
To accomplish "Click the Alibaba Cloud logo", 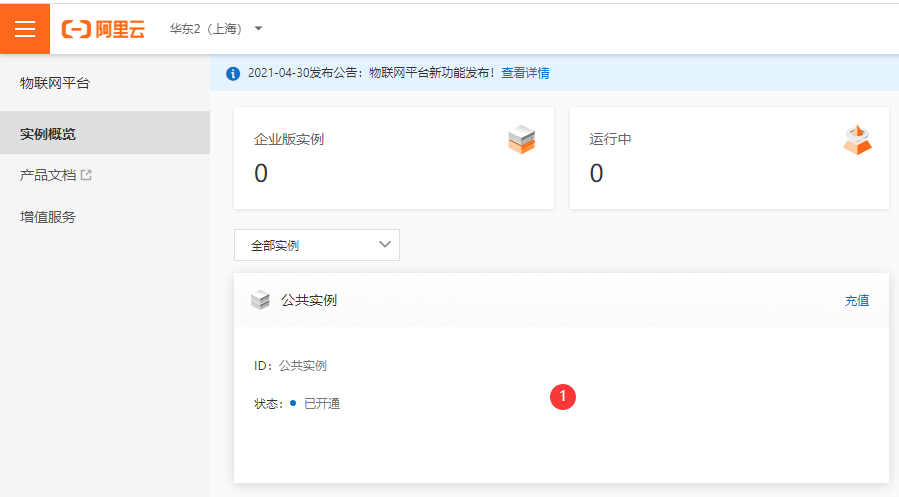I will click(103, 29).
